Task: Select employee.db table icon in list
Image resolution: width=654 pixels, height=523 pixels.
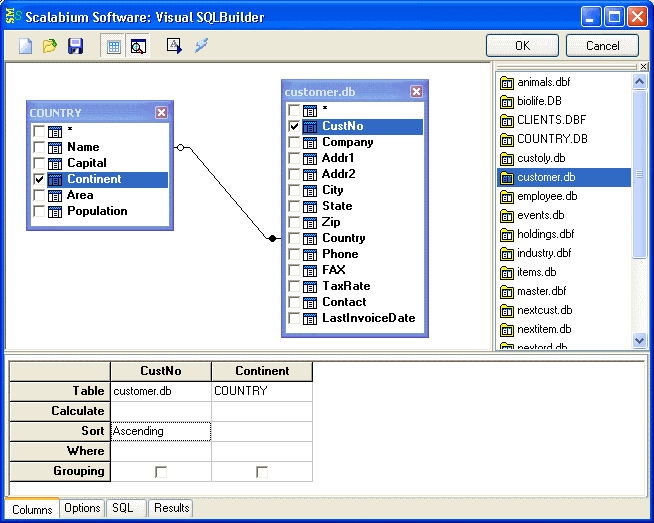Action: 507,196
